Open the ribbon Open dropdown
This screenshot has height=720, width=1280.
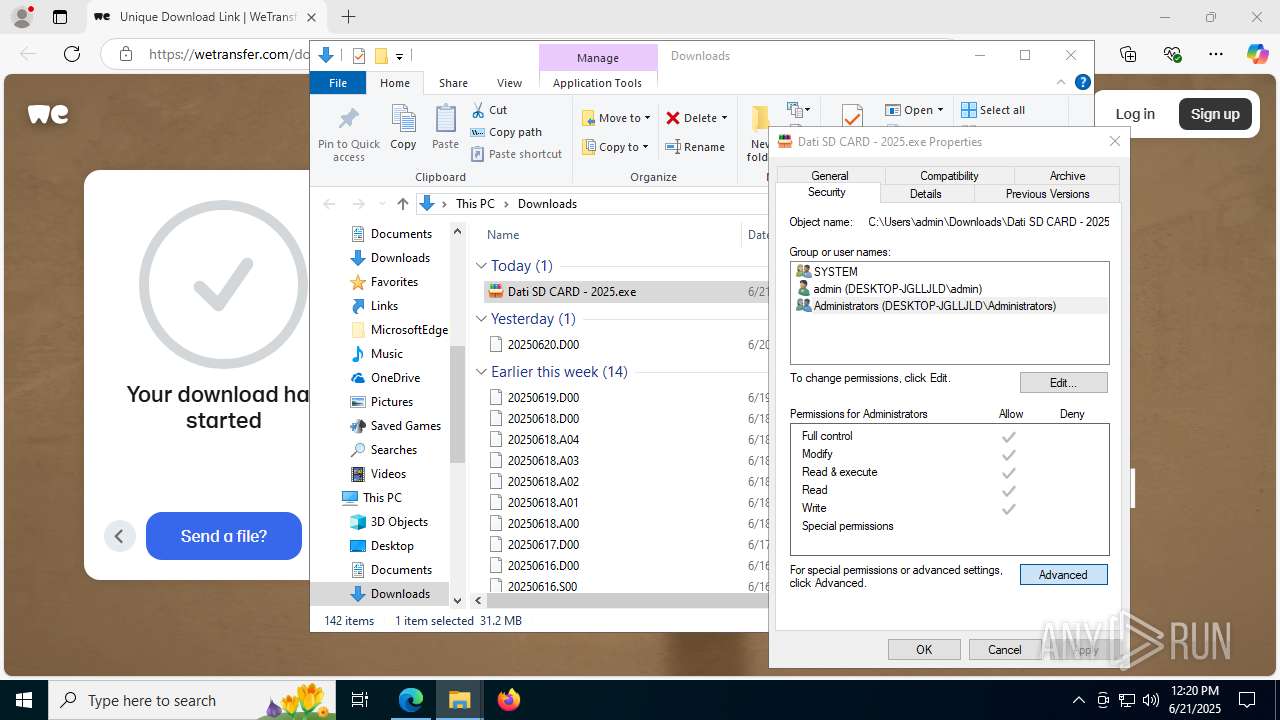point(916,110)
